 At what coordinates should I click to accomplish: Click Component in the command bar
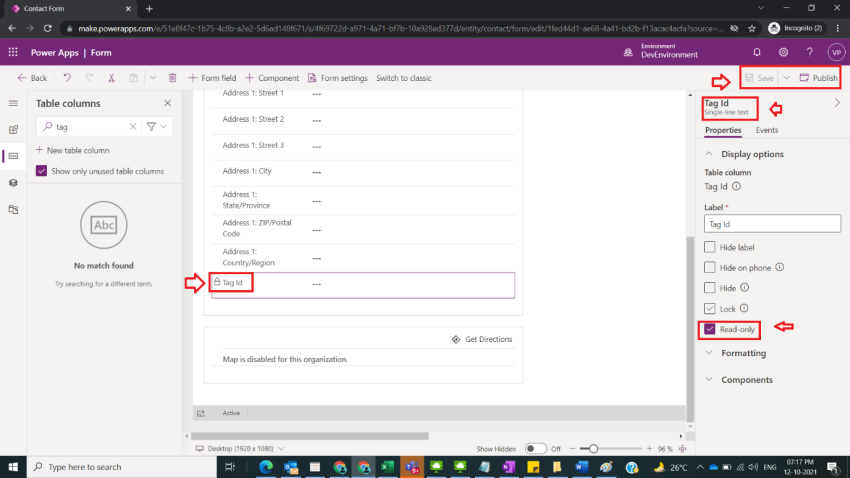(x=272, y=78)
